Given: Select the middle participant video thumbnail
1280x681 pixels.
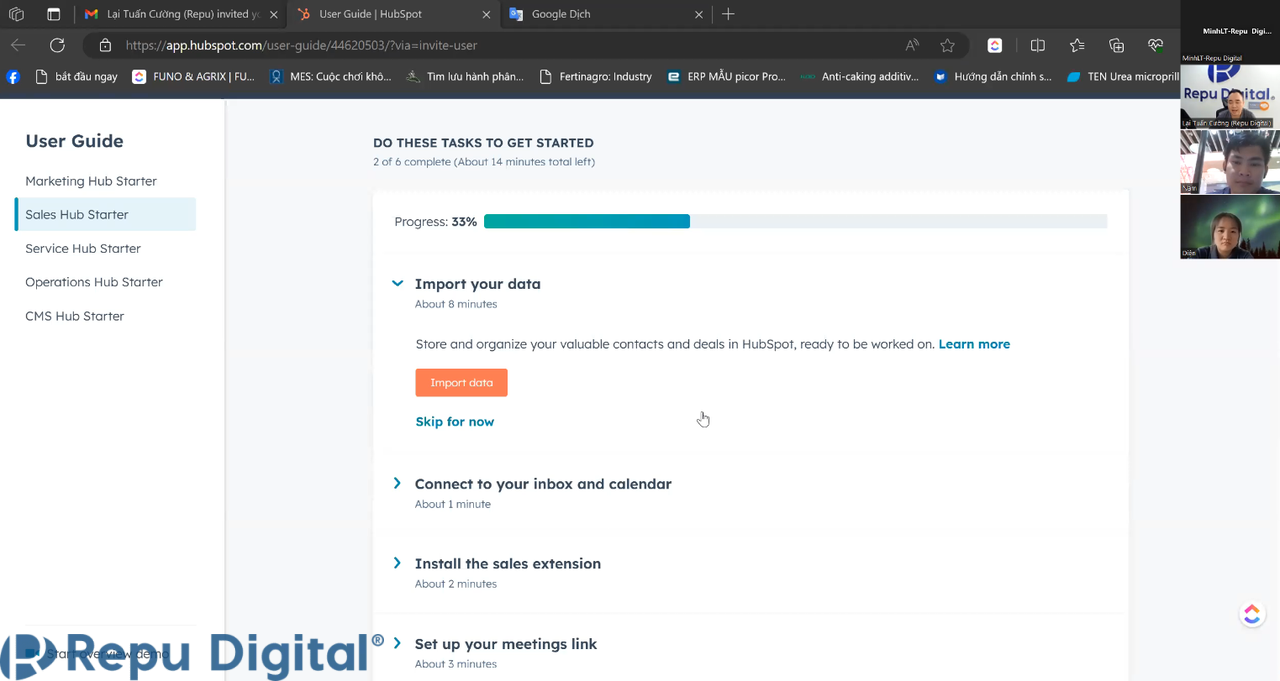Looking at the screenshot, I should 1230,161.
